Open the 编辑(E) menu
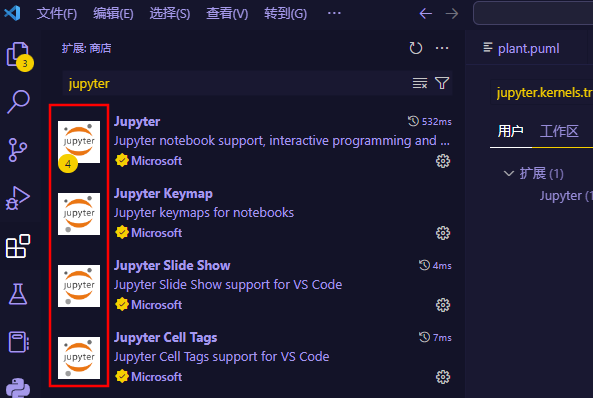Screen dimensions: 593x398 tap(113, 14)
